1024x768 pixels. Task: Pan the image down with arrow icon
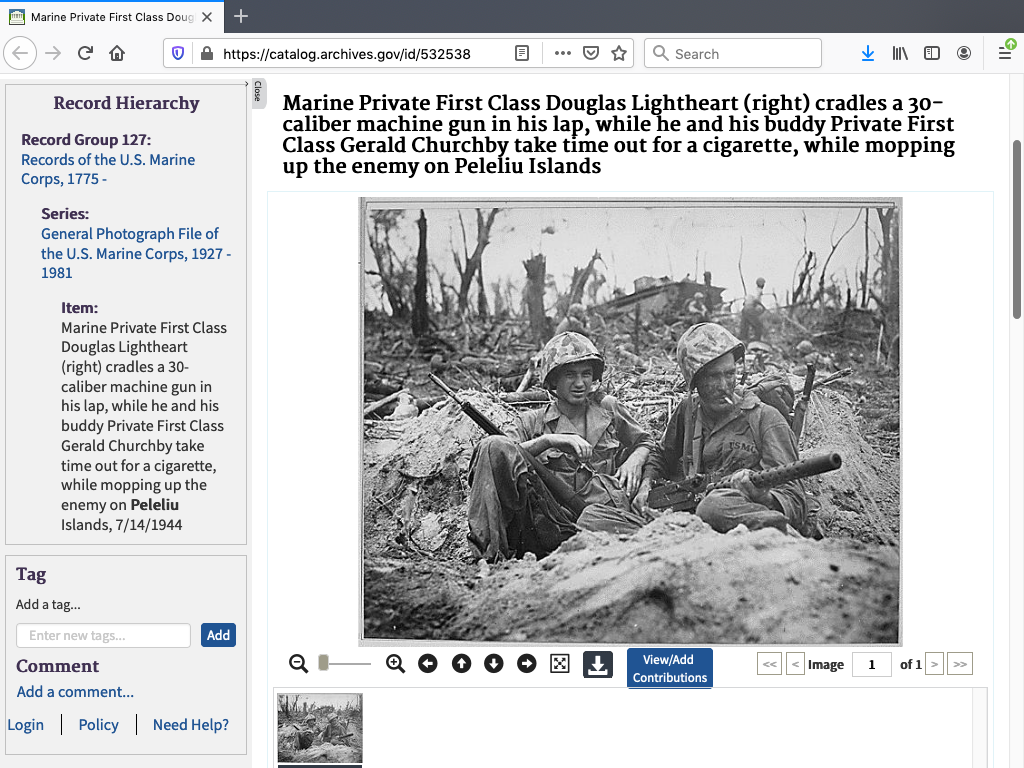pyautogui.click(x=494, y=664)
